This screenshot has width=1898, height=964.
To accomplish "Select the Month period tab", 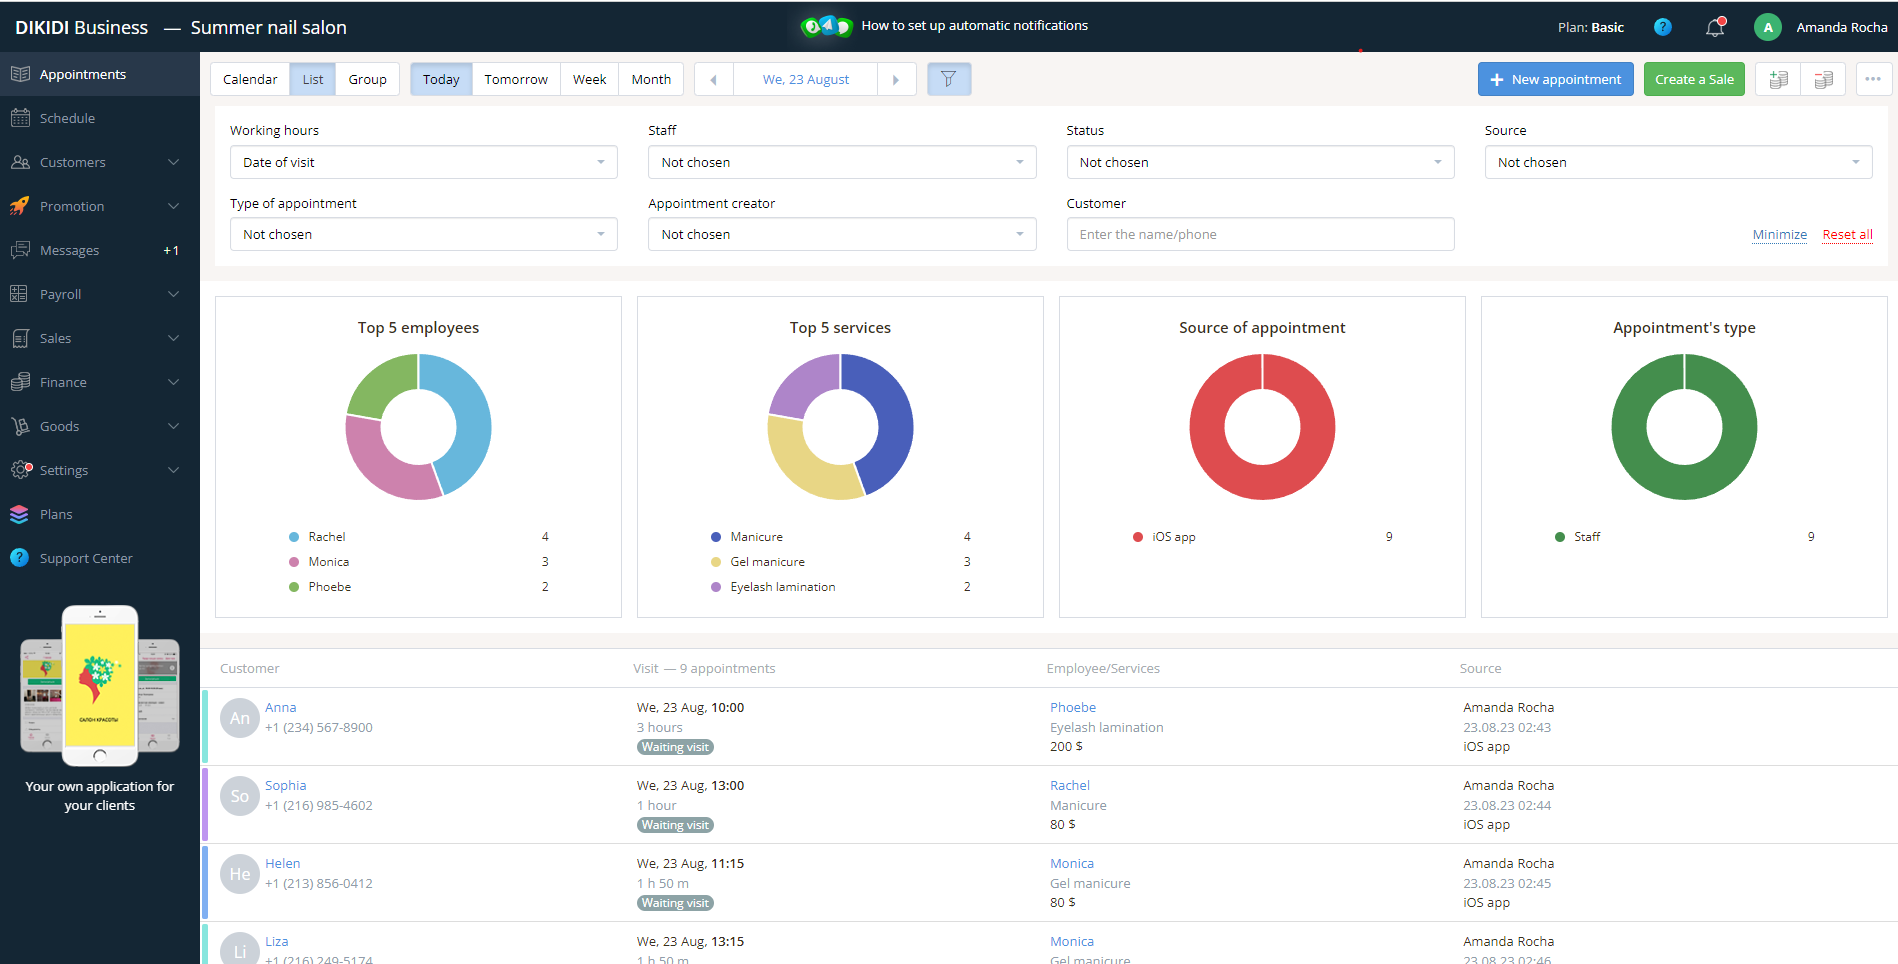I will click(651, 79).
